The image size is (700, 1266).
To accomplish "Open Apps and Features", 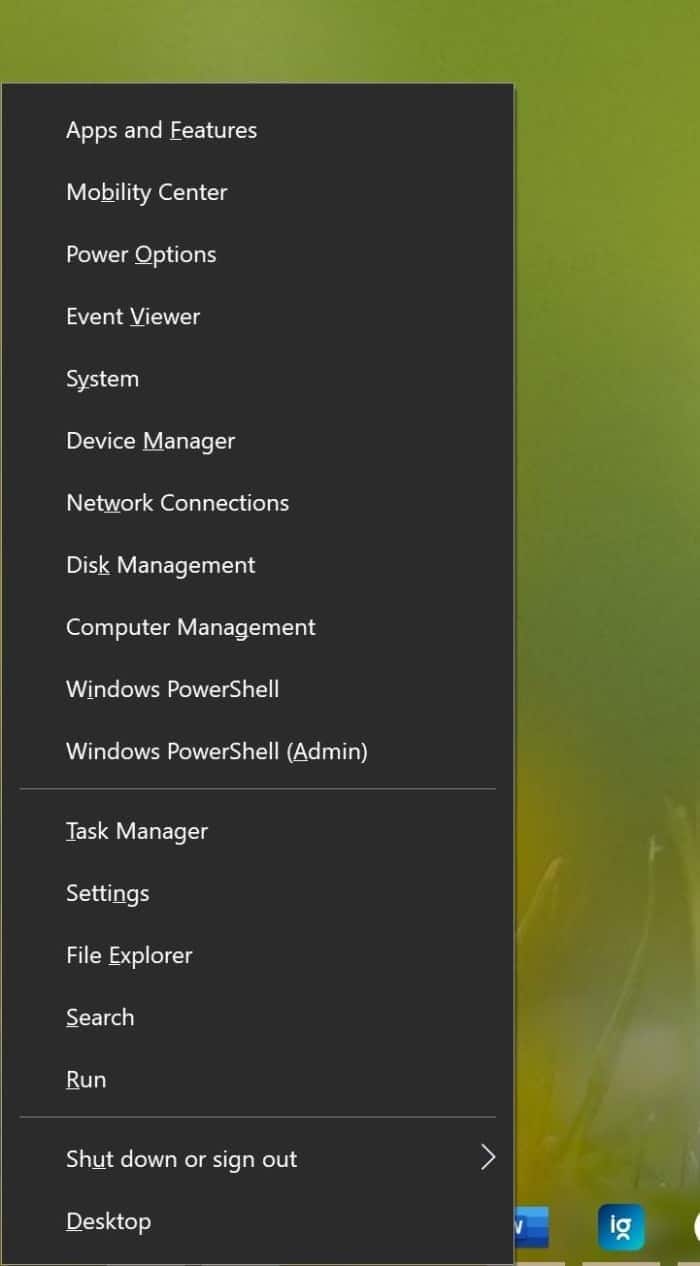I will tap(161, 129).
